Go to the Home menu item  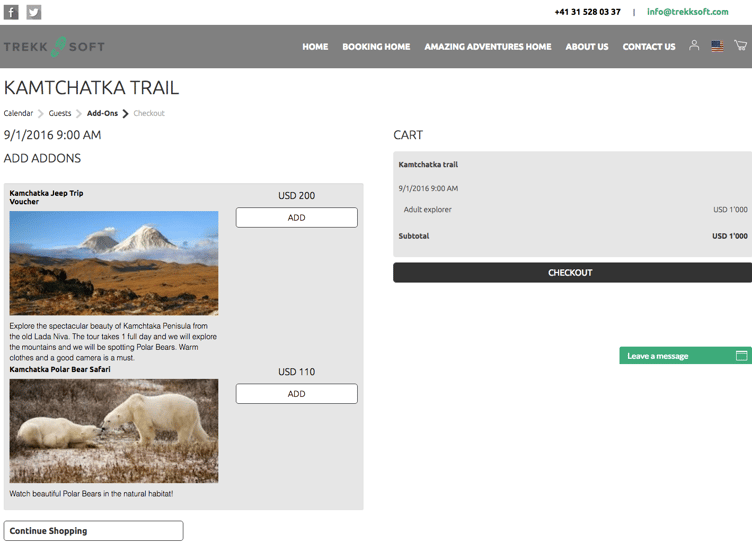coord(315,47)
